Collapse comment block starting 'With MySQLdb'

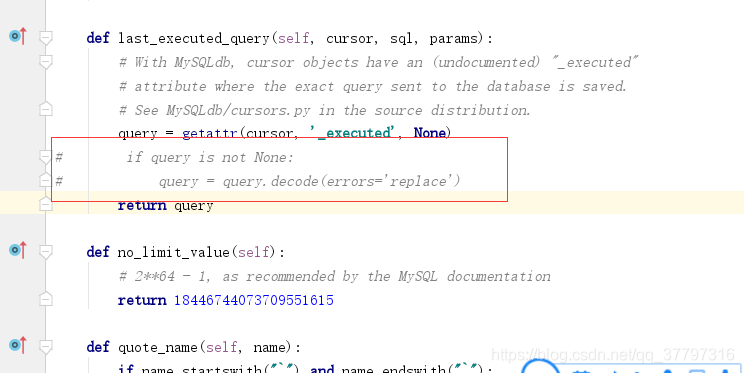coord(46,62)
